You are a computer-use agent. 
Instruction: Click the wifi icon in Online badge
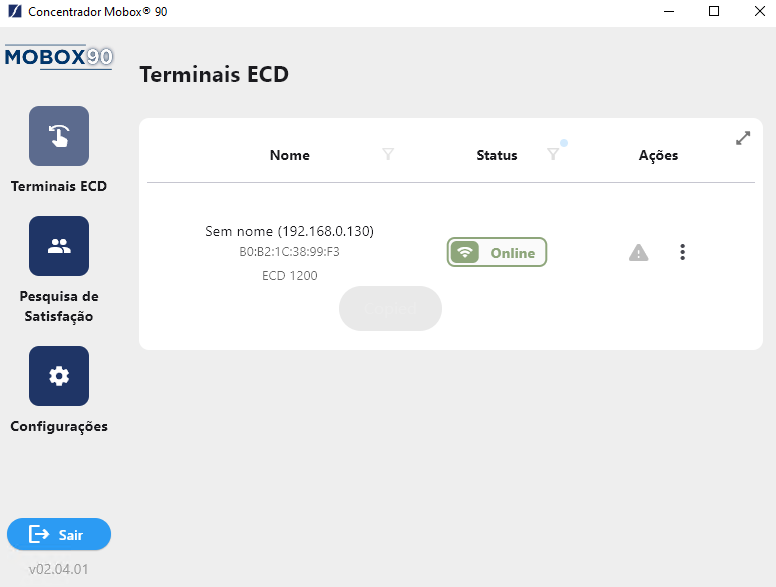tap(464, 252)
